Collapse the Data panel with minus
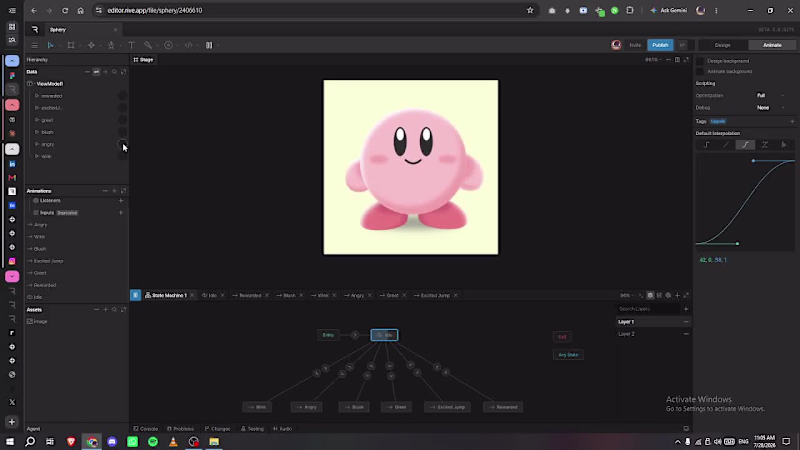This screenshot has height=450, width=800. (x=87, y=72)
